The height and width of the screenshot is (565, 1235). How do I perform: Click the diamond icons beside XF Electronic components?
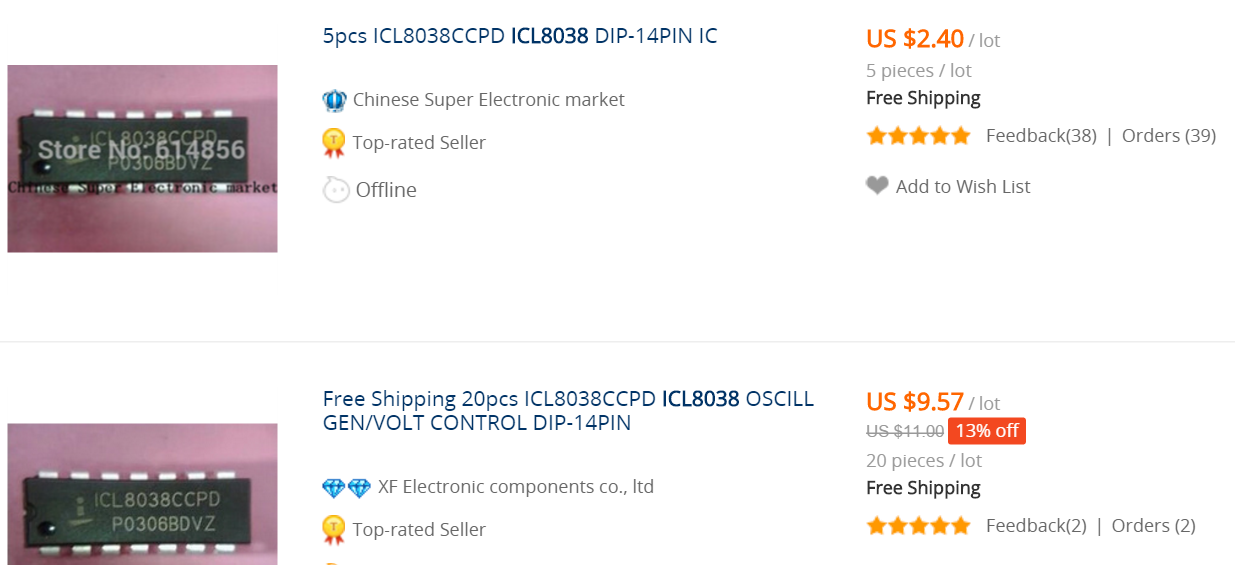tap(346, 488)
